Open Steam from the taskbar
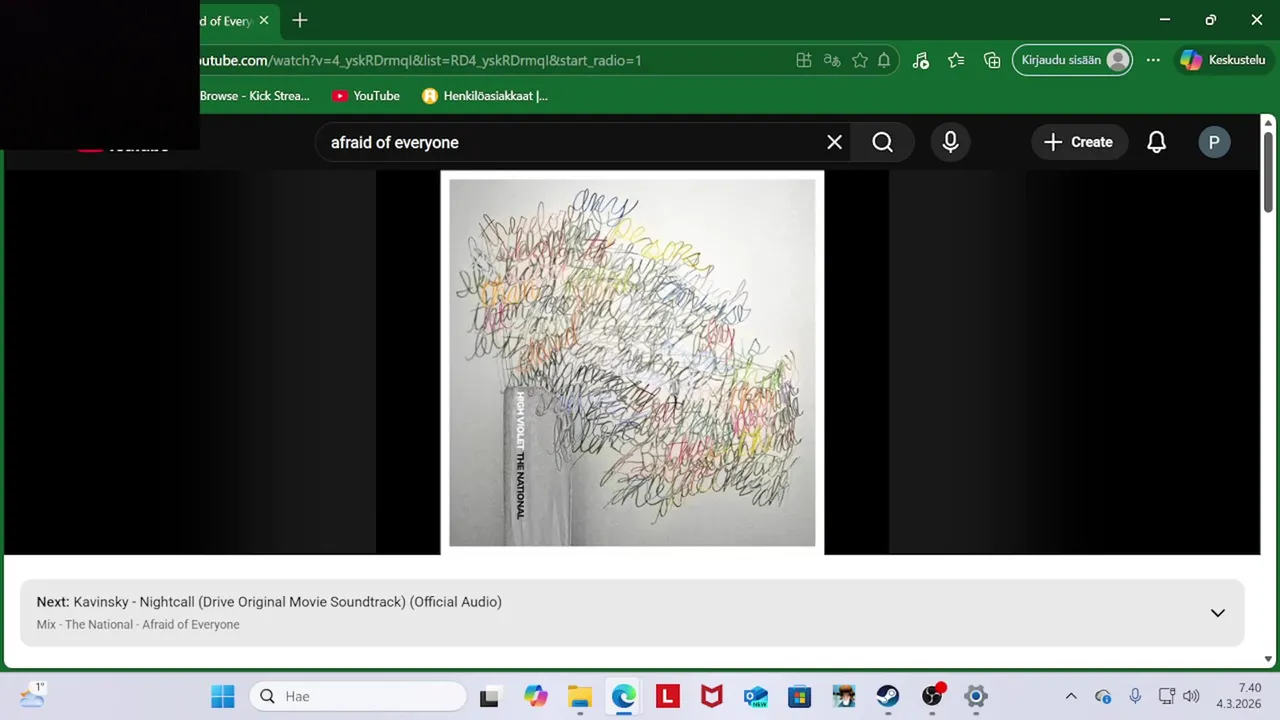This screenshot has height=720, width=1280. click(888, 696)
